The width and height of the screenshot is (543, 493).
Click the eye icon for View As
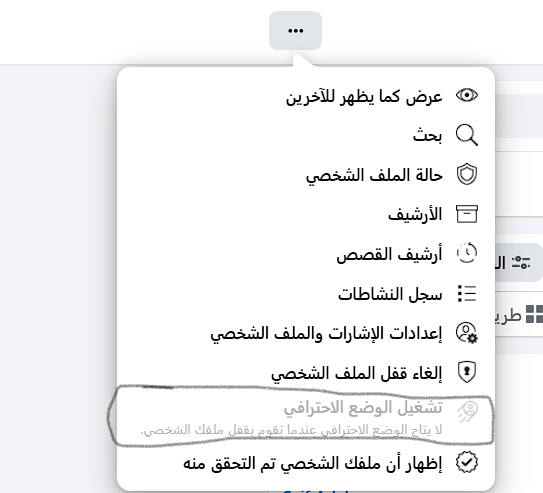pyautogui.click(x=467, y=95)
